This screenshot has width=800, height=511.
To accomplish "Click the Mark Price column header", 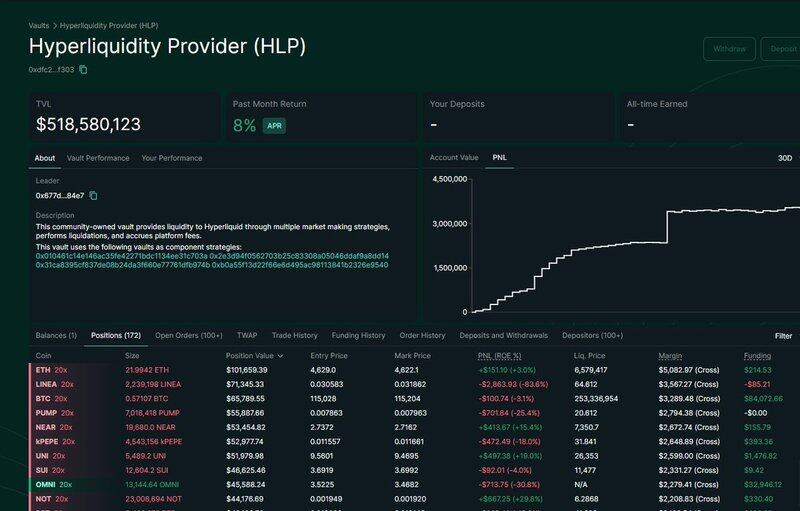I will [x=412, y=356].
